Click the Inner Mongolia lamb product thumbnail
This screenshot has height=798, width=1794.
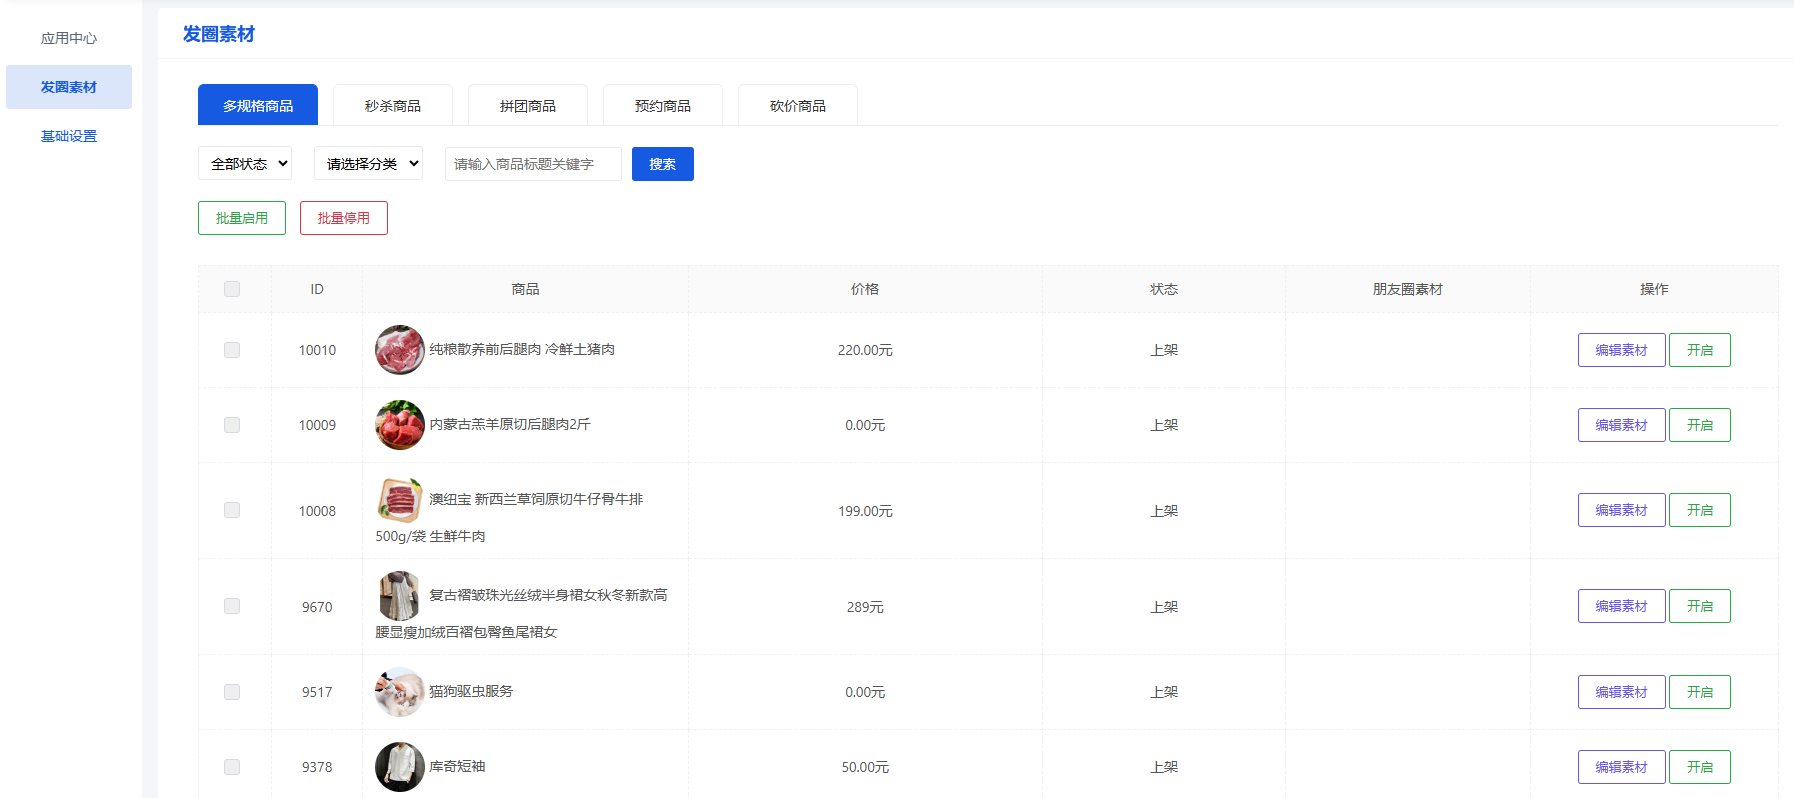click(399, 425)
